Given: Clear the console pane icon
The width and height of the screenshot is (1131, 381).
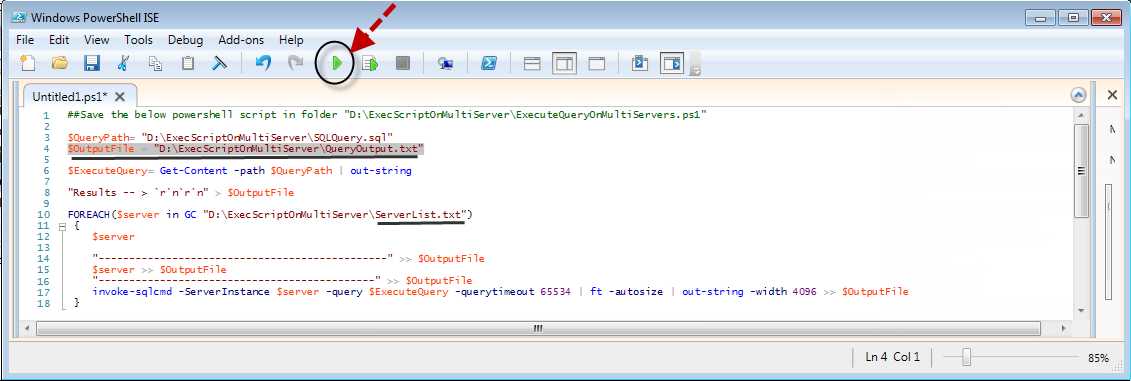Looking at the screenshot, I should 219,64.
